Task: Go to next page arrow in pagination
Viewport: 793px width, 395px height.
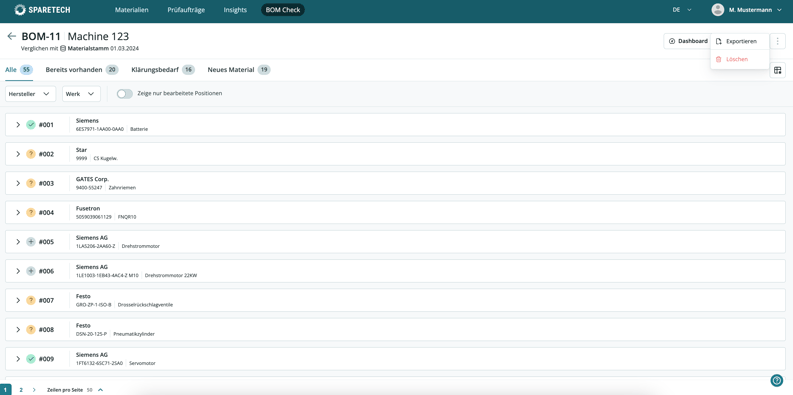Action: [34, 390]
